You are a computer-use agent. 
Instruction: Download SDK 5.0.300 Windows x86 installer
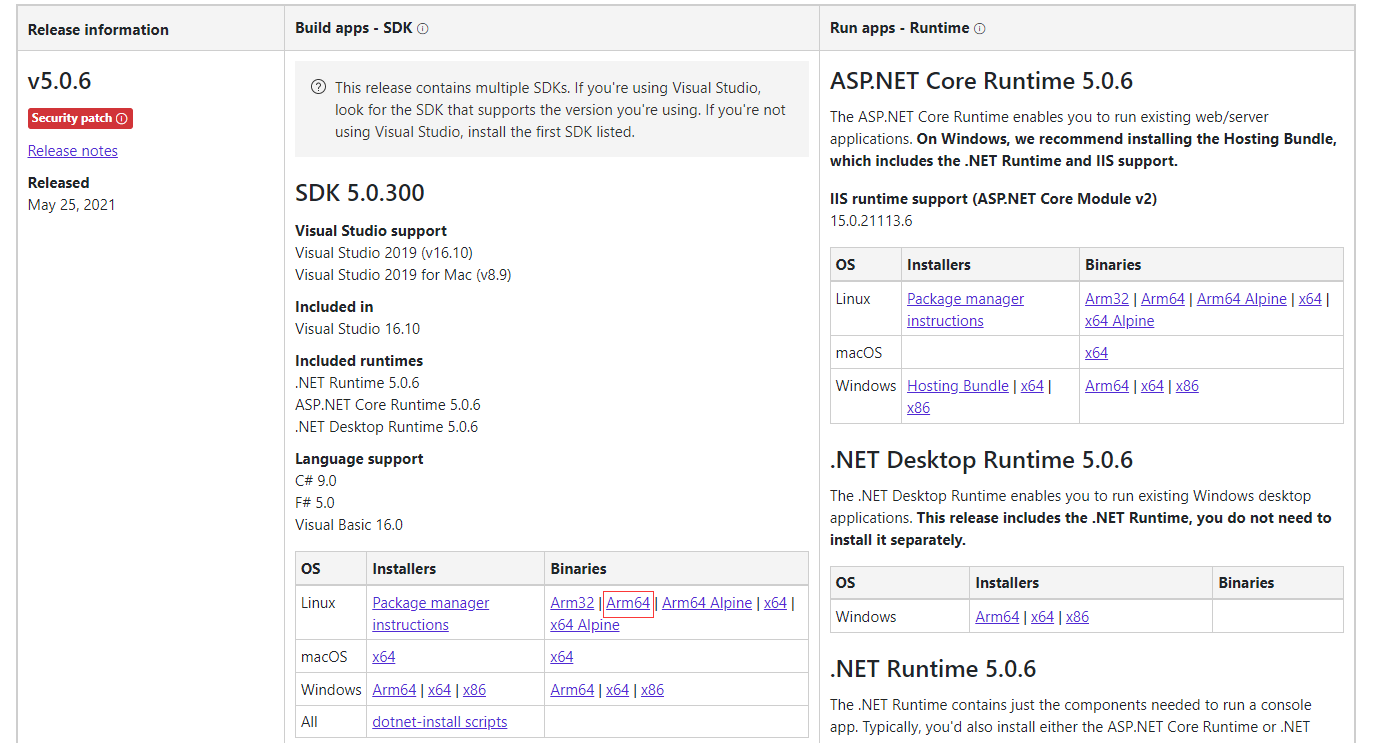tap(474, 690)
